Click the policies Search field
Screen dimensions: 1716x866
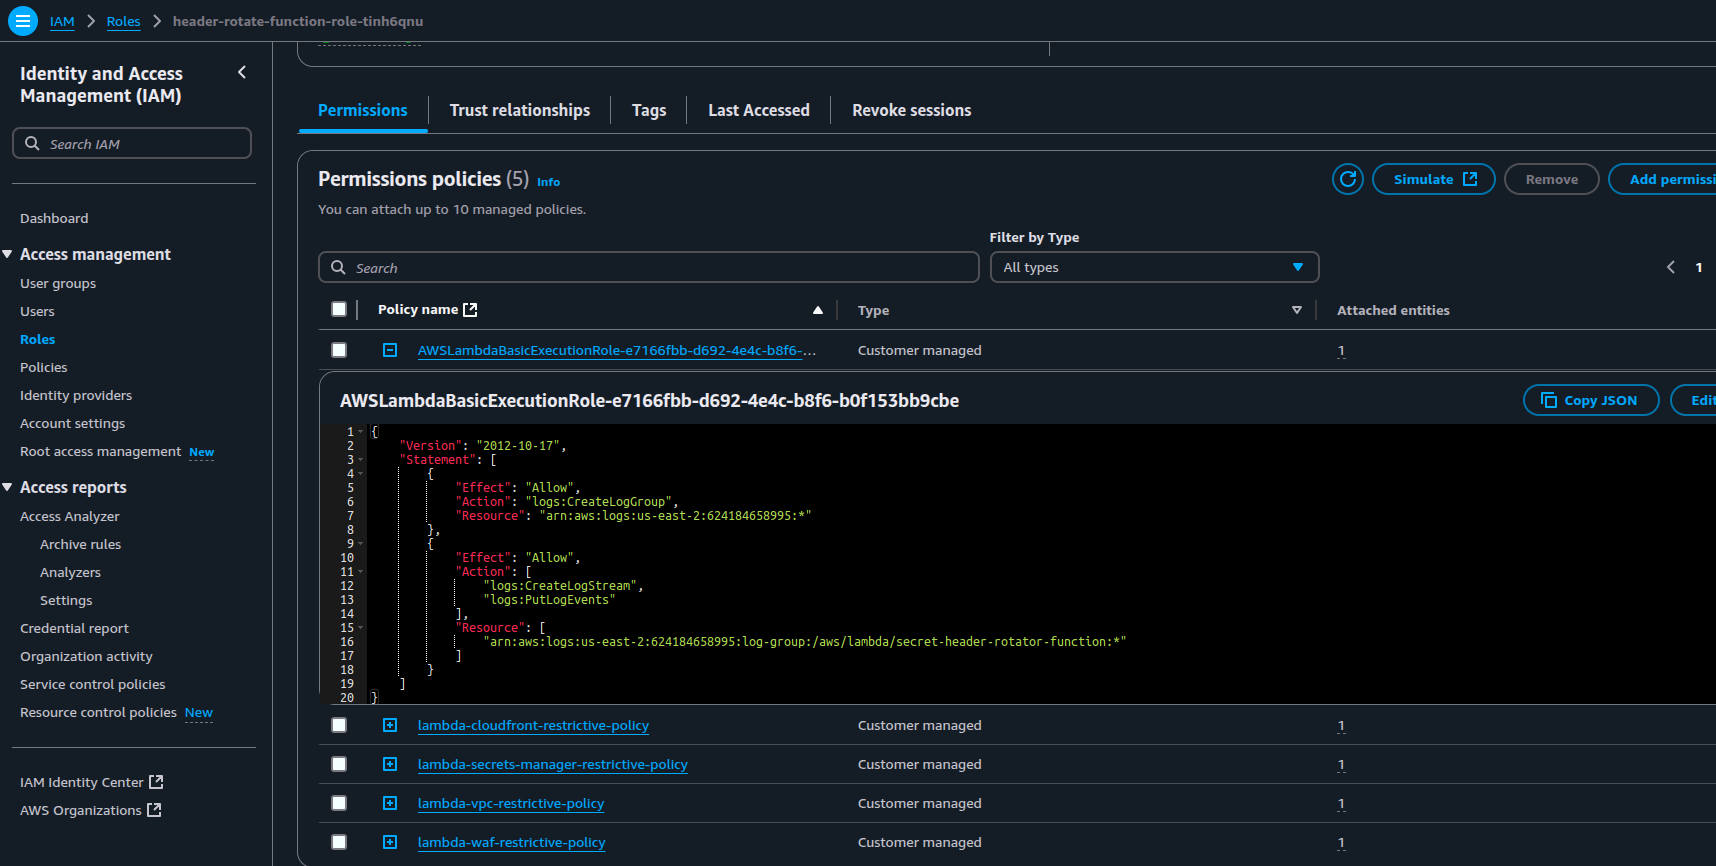click(649, 267)
